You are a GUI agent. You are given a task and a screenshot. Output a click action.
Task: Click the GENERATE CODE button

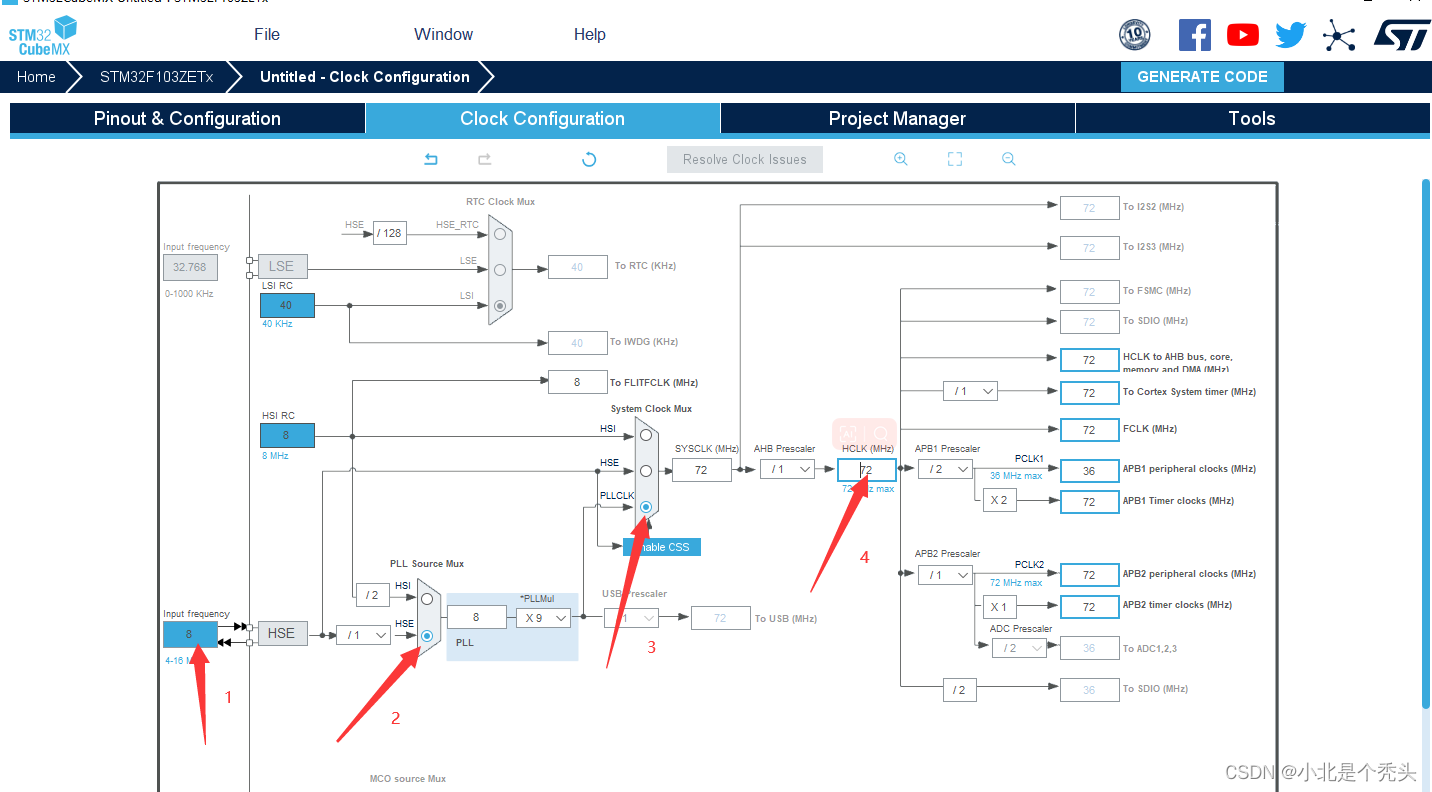[1202, 77]
